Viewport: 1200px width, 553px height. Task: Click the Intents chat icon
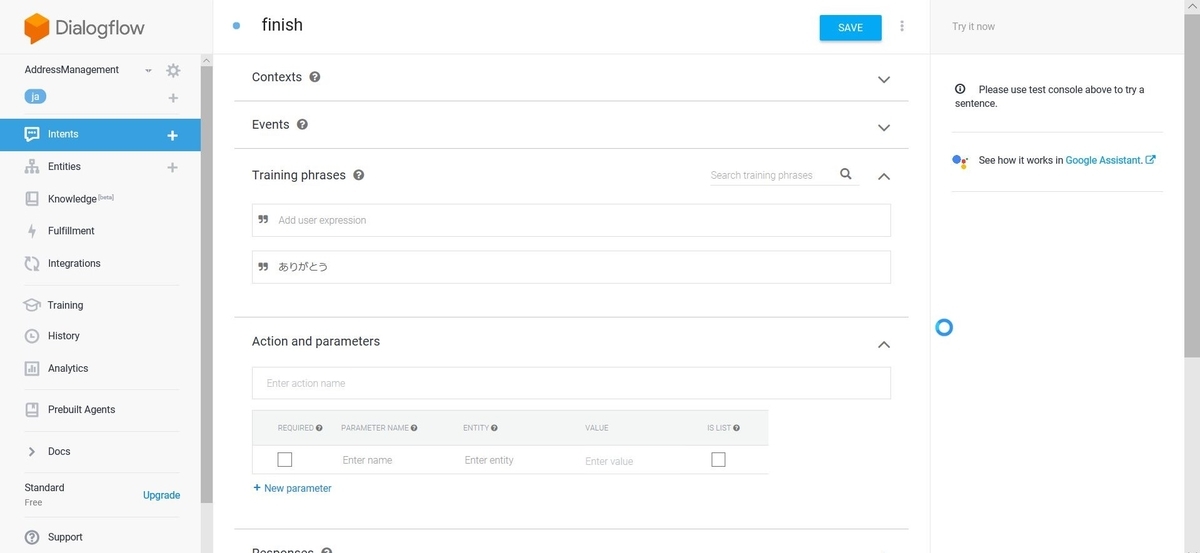(x=31, y=134)
